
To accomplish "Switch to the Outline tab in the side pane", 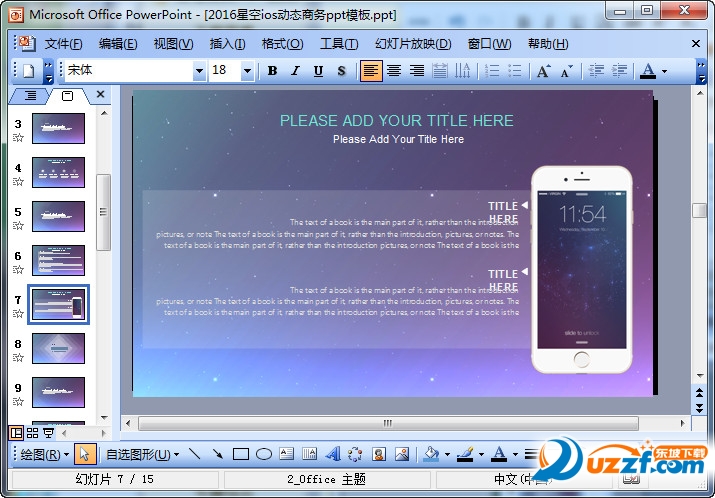I will click(31, 95).
